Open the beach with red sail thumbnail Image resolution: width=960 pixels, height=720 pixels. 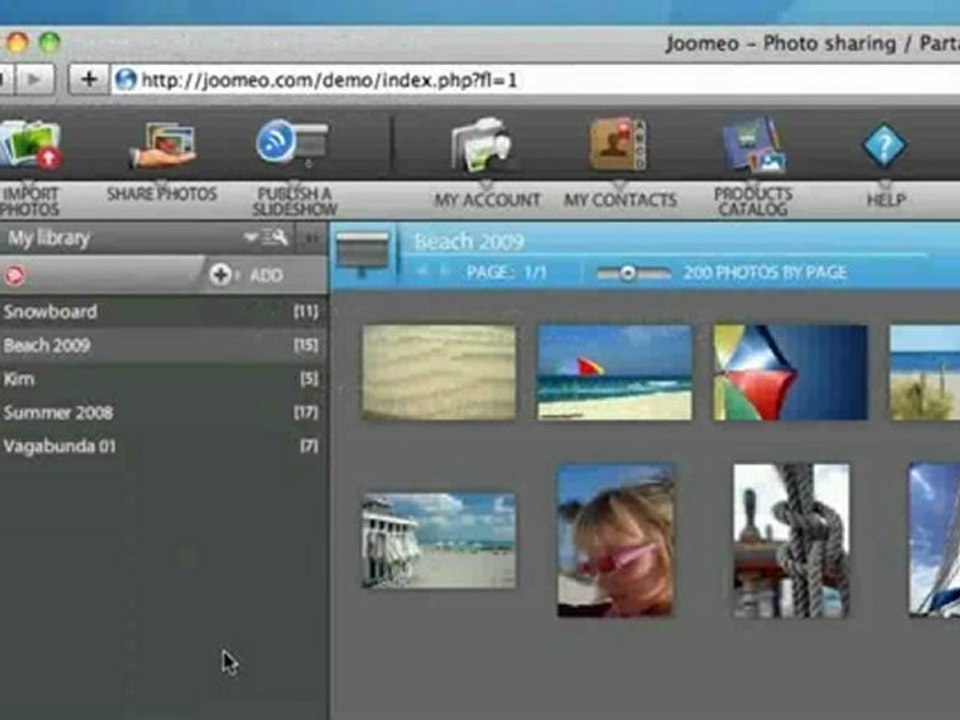614,372
